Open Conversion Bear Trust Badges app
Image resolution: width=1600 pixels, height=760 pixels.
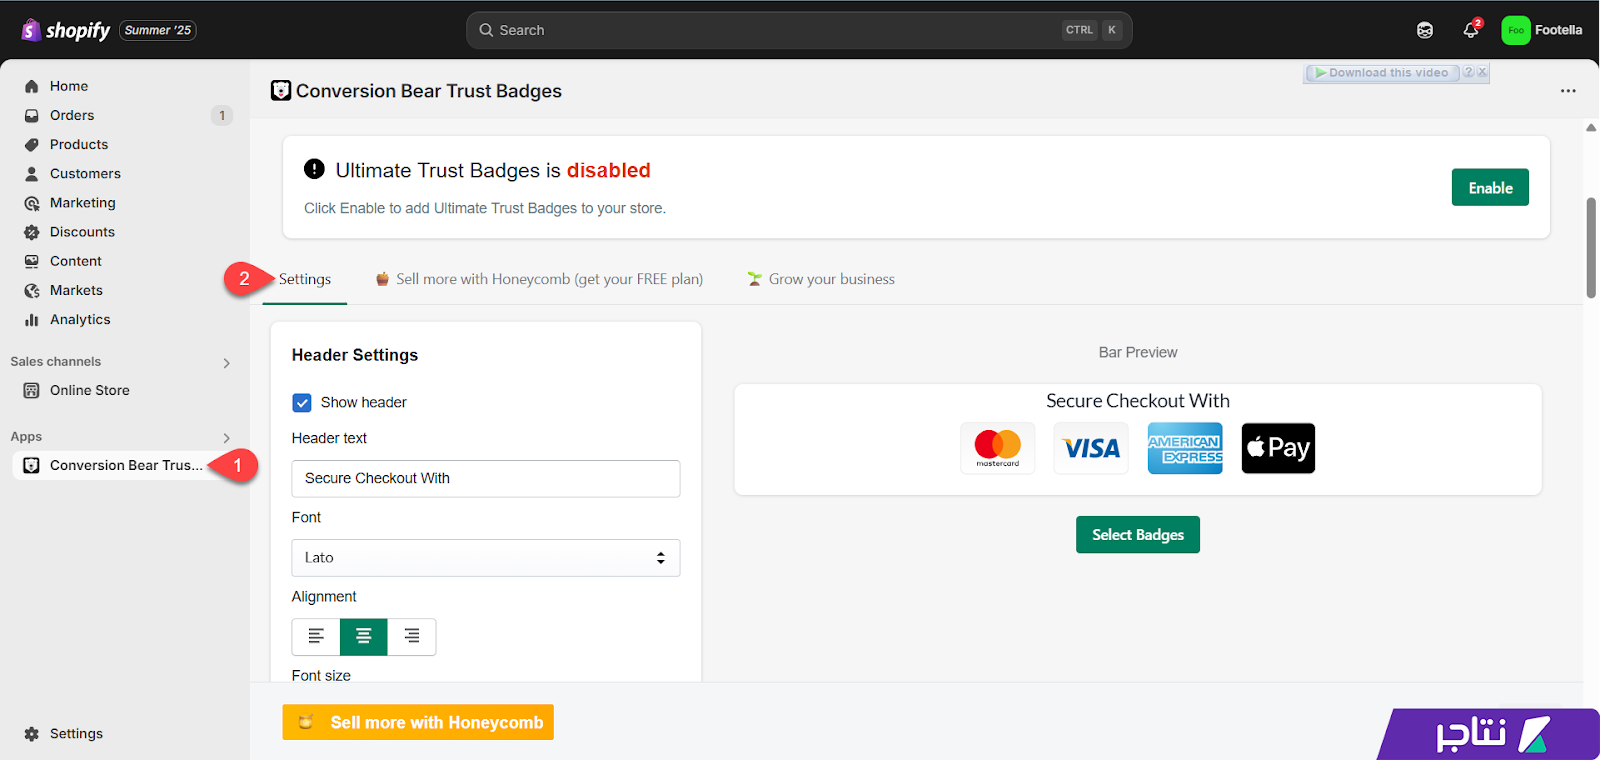coord(126,465)
